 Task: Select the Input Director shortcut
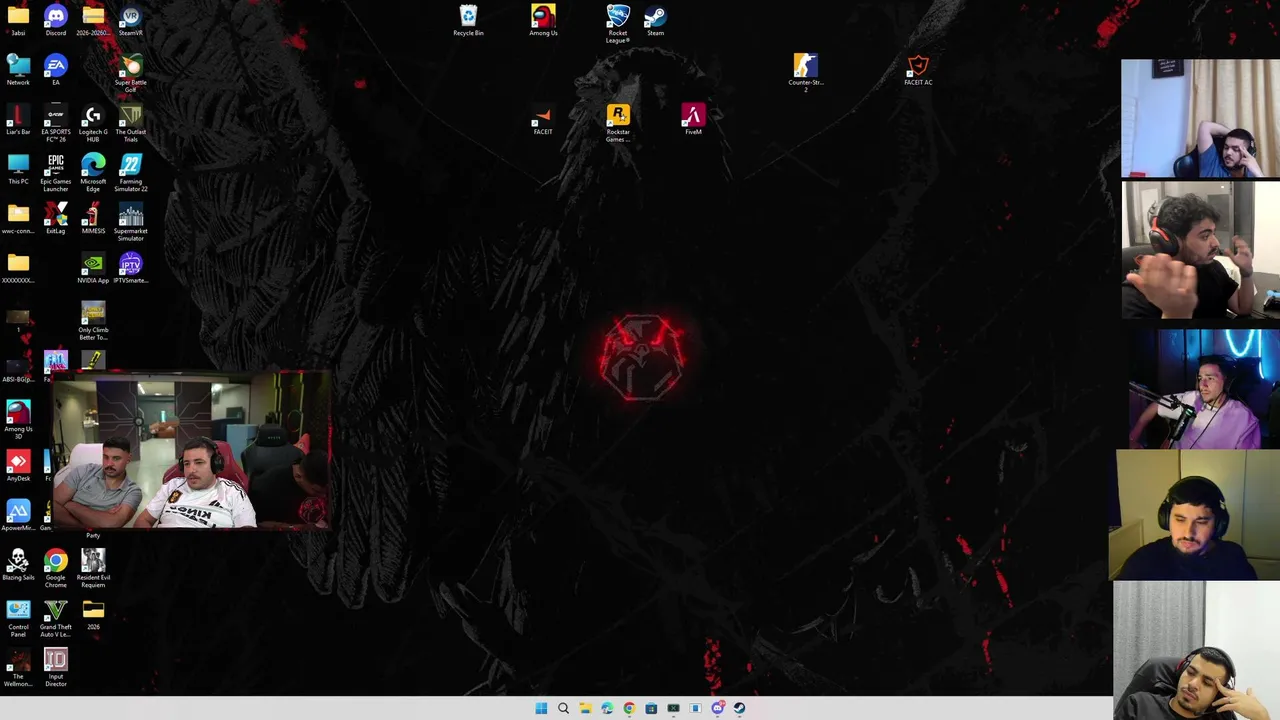point(56,667)
